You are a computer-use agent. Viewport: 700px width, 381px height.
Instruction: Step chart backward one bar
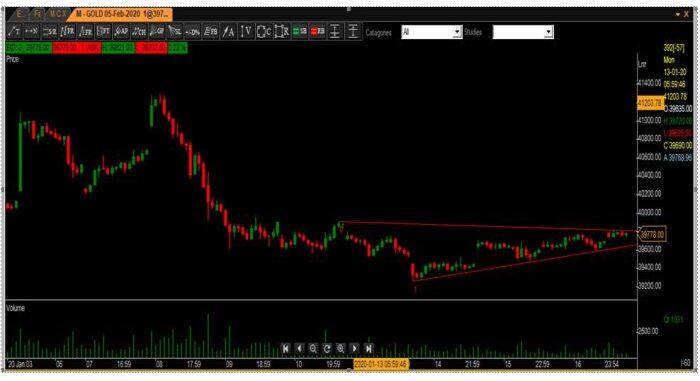point(299,348)
